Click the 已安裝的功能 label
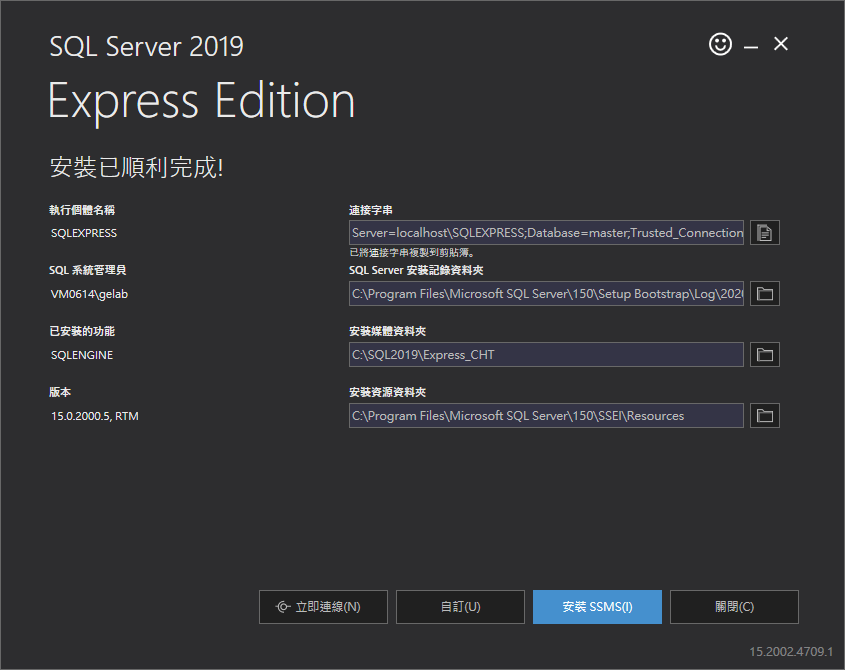The width and height of the screenshot is (845, 670). click(82, 331)
